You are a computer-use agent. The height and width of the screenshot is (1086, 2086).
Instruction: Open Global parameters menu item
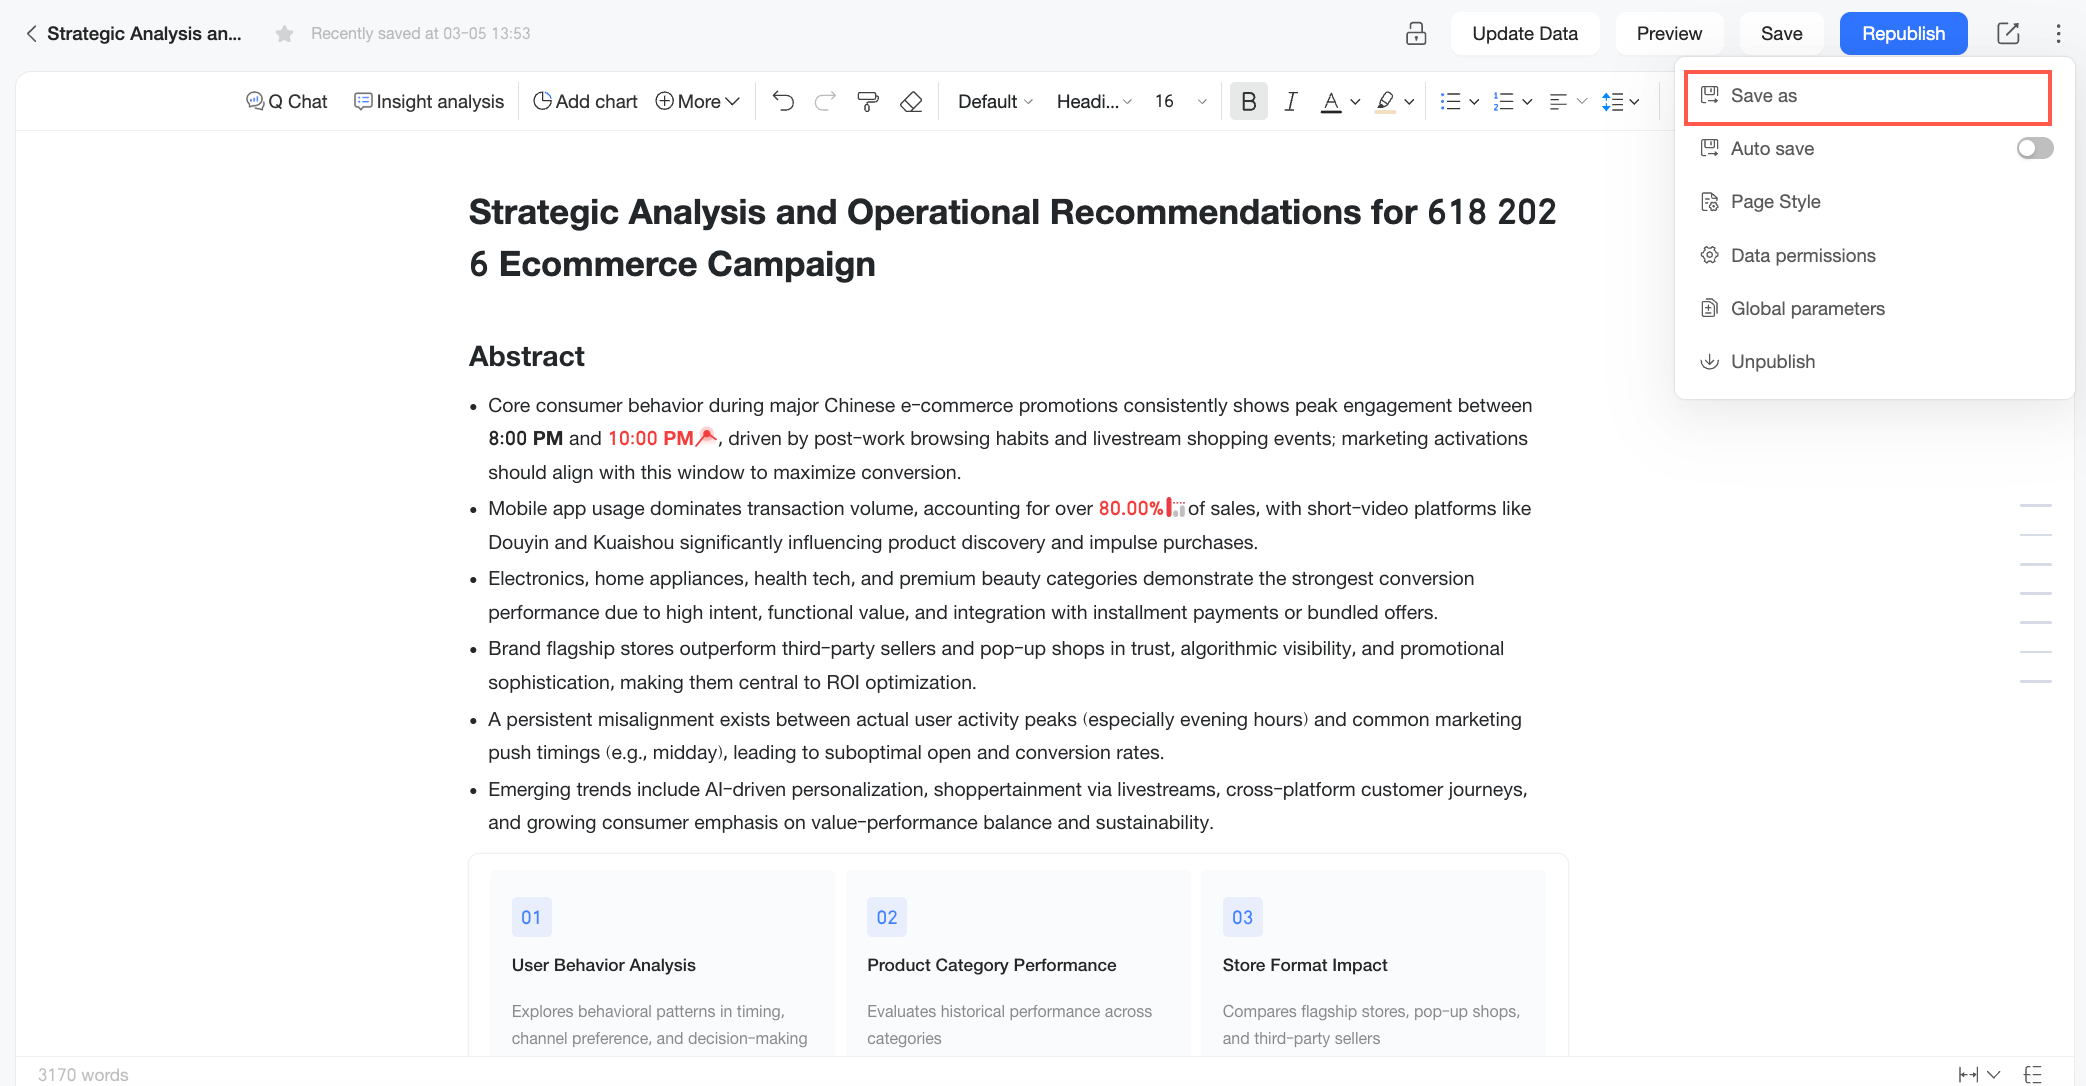[1874, 308]
